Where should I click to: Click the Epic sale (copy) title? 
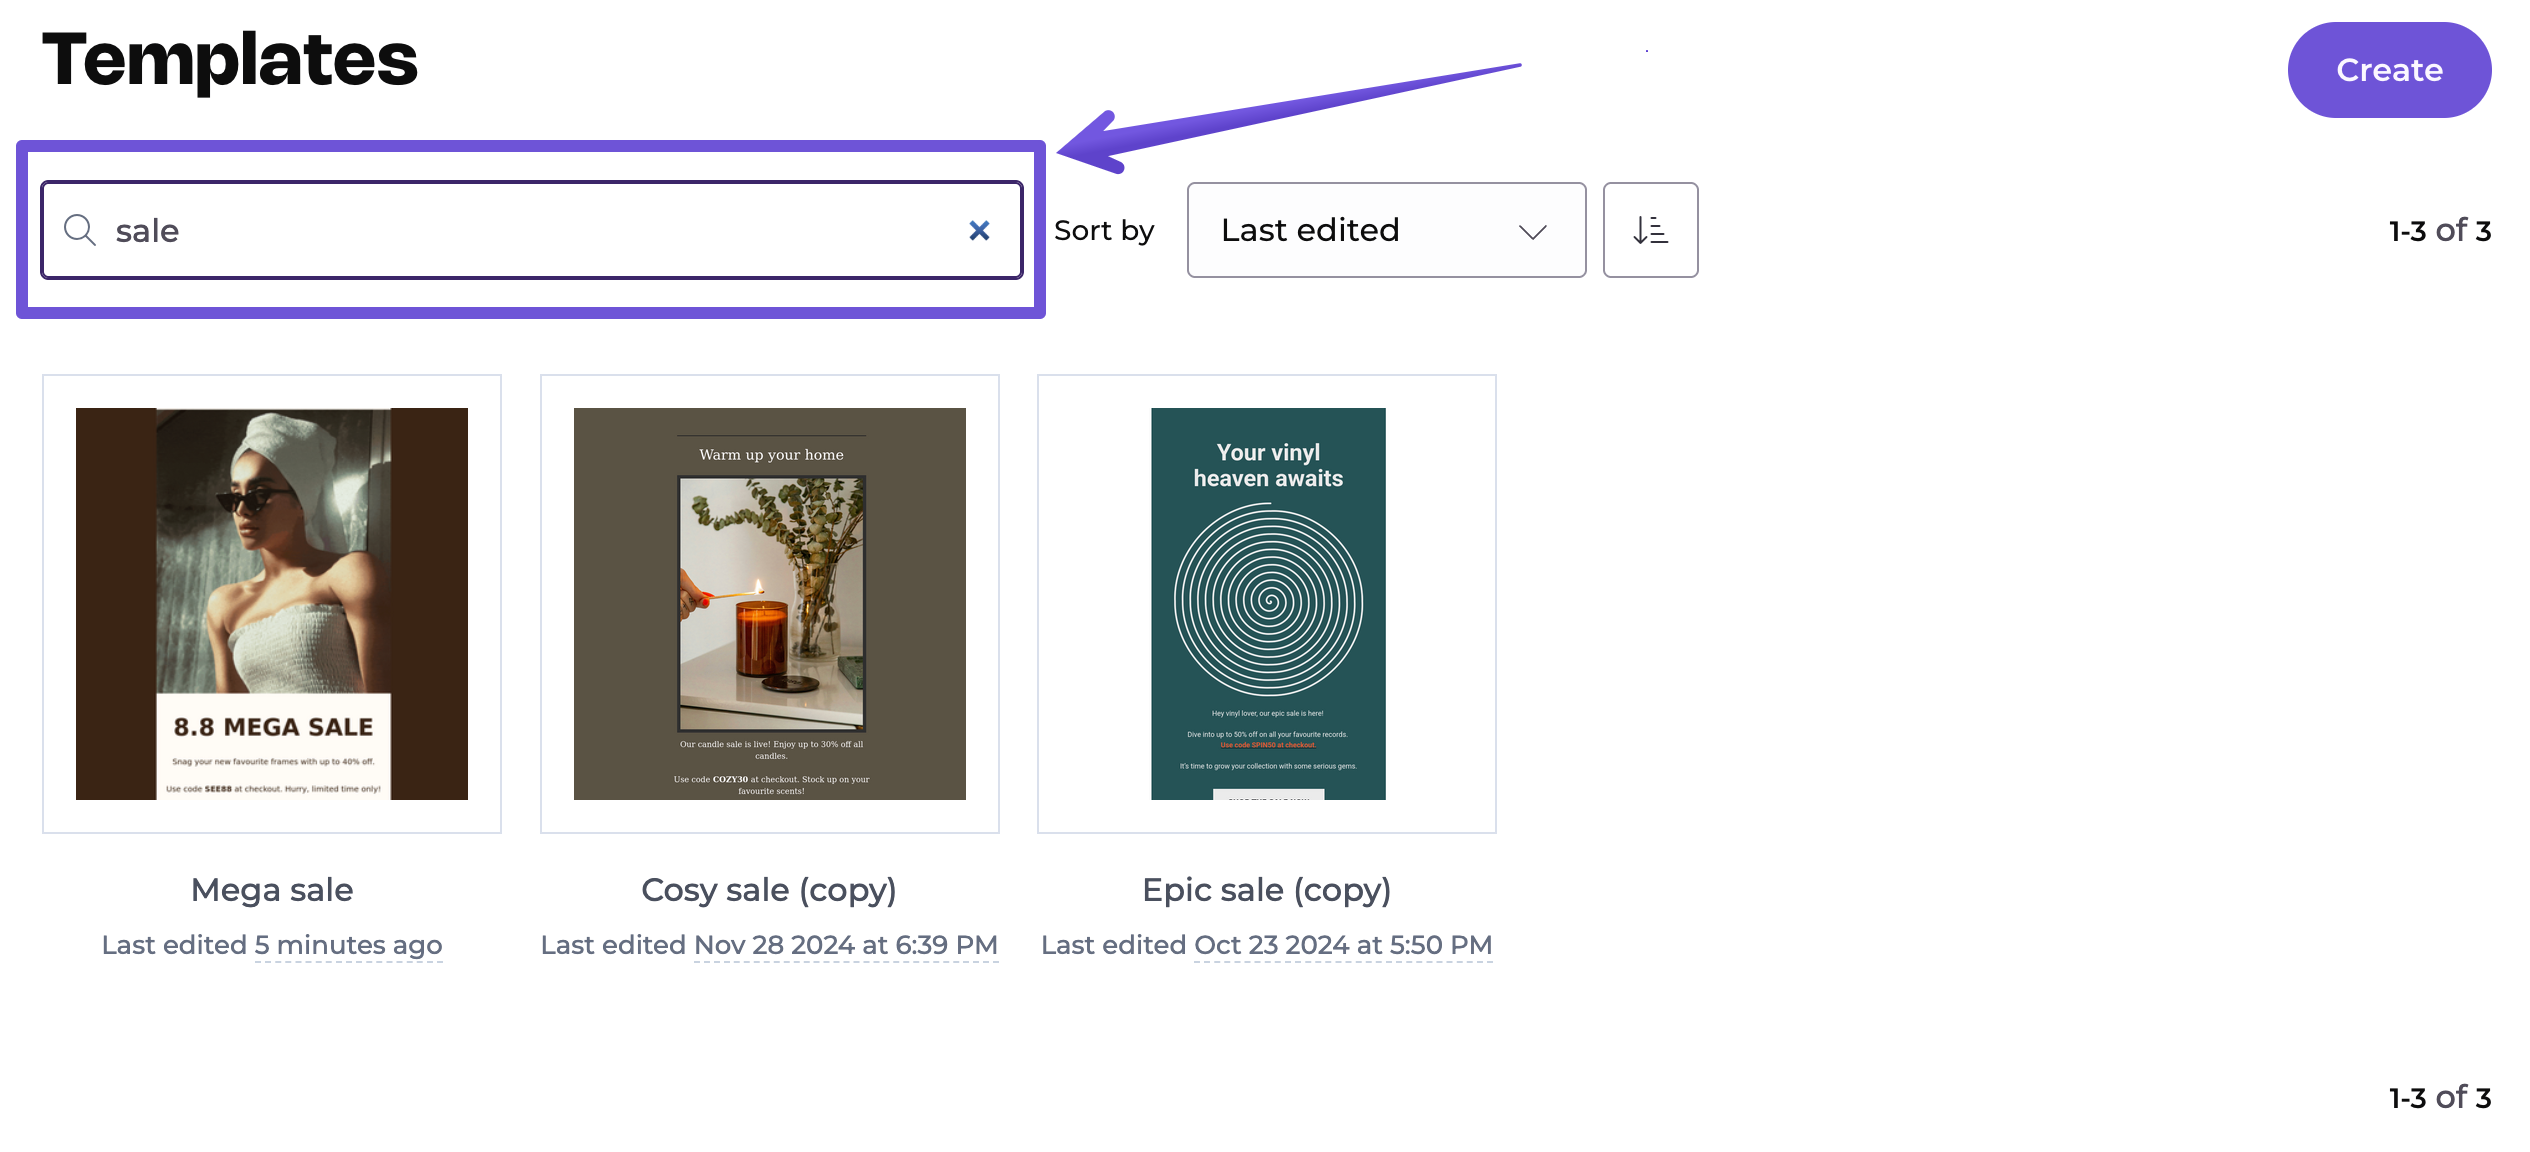[1266, 889]
